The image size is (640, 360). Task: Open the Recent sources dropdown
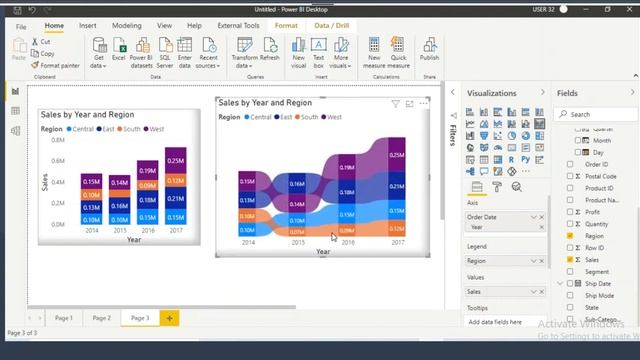coord(208,52)
